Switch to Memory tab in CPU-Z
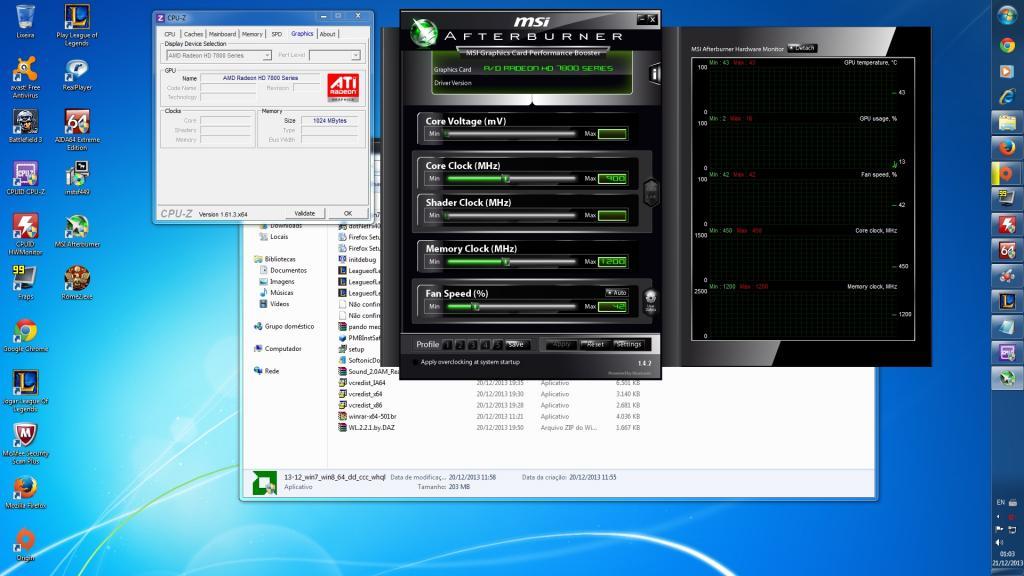Viewport: 1024px width, 576px height. [252, 34]
